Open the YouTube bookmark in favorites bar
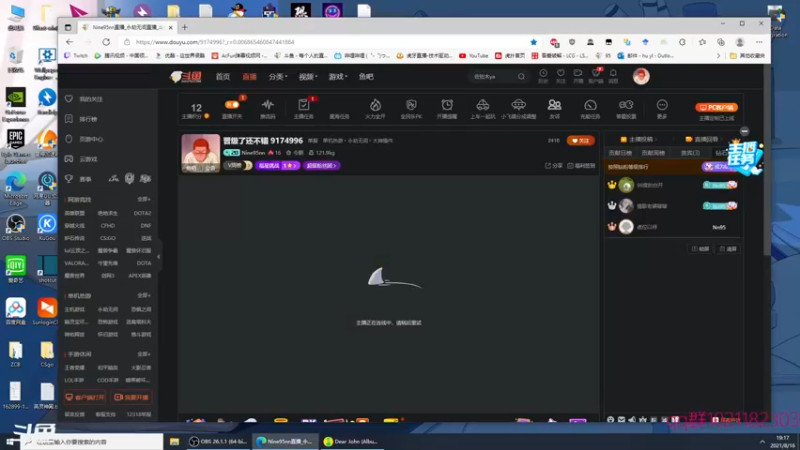The image size is (800, 450). (473, 56)
